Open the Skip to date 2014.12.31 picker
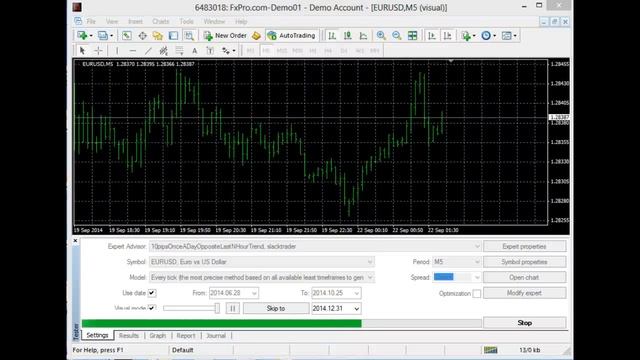Image resolution: width=640 pixels, height=360 pixels. click(356, 309)
